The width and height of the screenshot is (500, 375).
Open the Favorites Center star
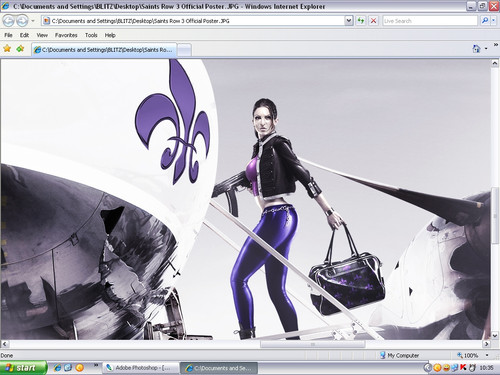click(x=7, y=49)
